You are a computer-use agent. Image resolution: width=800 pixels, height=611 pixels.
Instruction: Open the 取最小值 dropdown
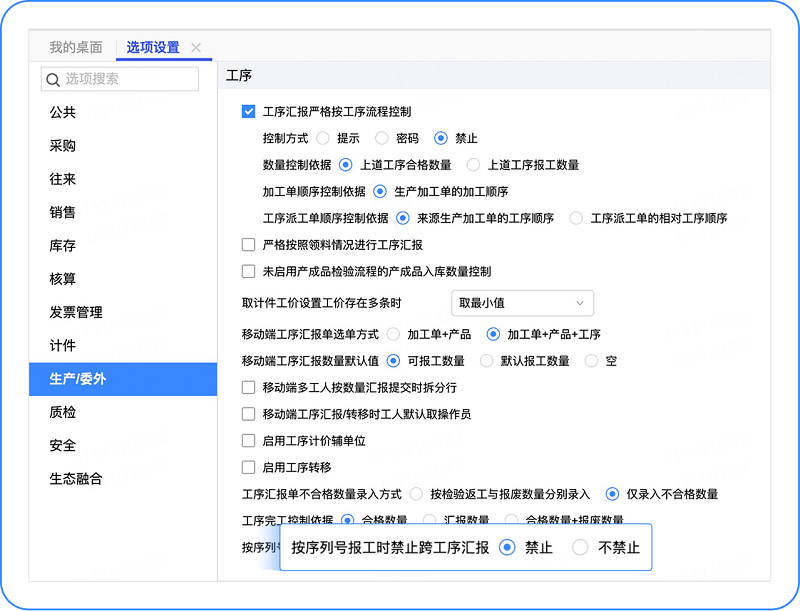(522, 303)
